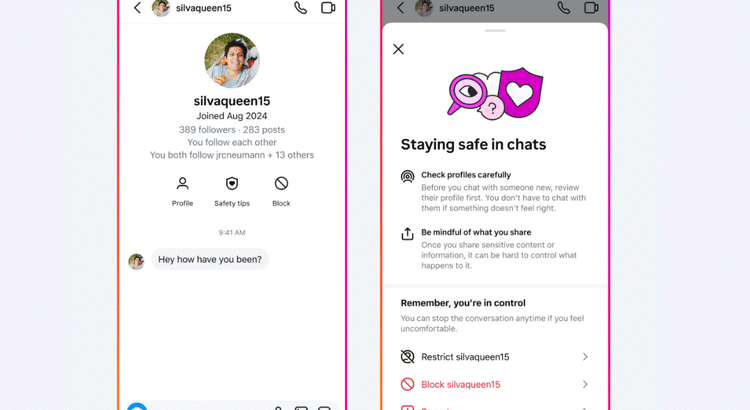Expand the Restrict silvaqueen15 chevron
750x410 pixels.
(x=585, y=357)
